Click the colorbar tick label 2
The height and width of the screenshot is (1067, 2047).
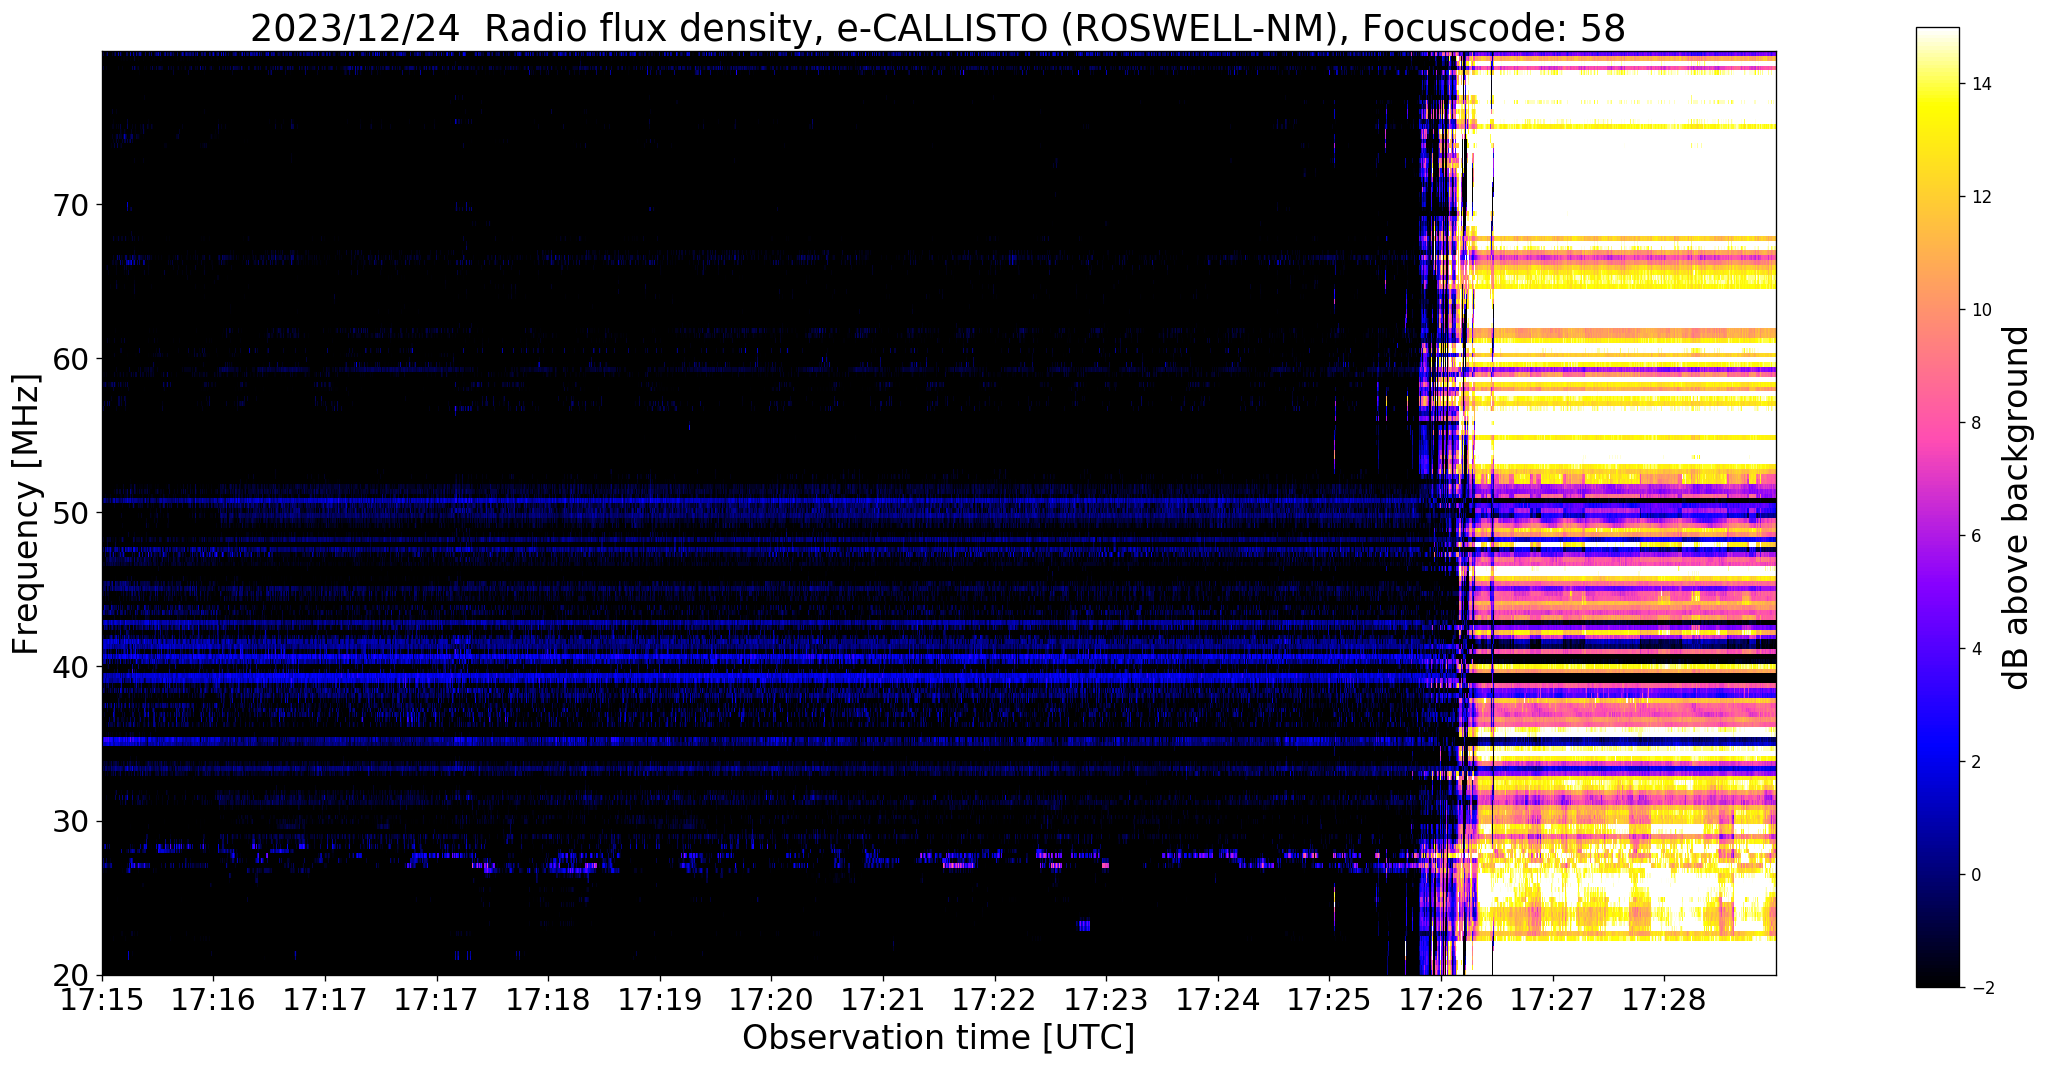(1975, 762)
